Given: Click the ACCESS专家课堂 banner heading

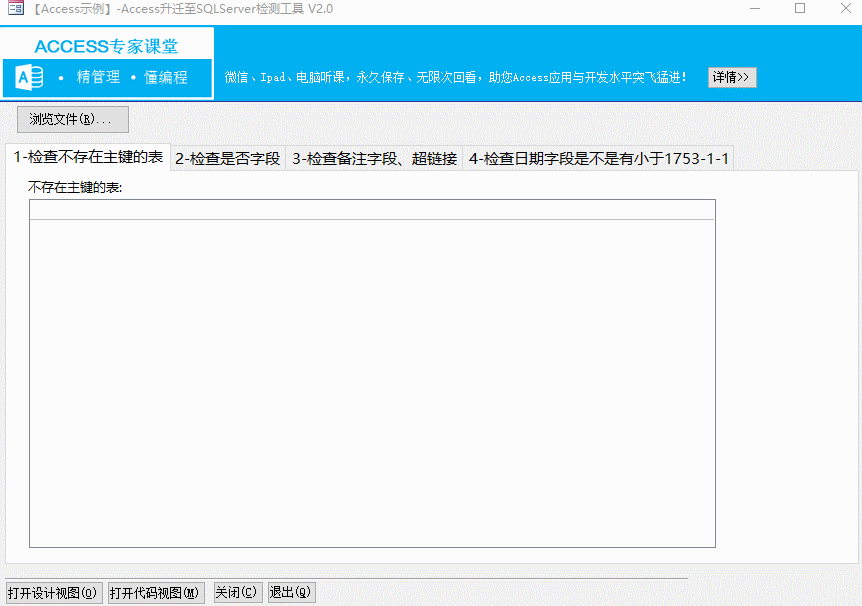Looking at the screenshot, I should 106,46.
